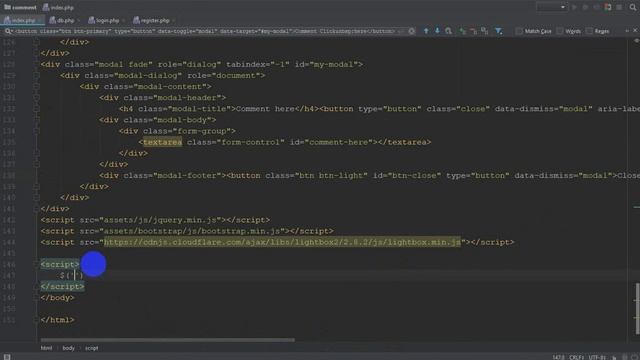Collapse the modal-dialog div fold marker
The image size is (640, 360).
pos(36,75)
